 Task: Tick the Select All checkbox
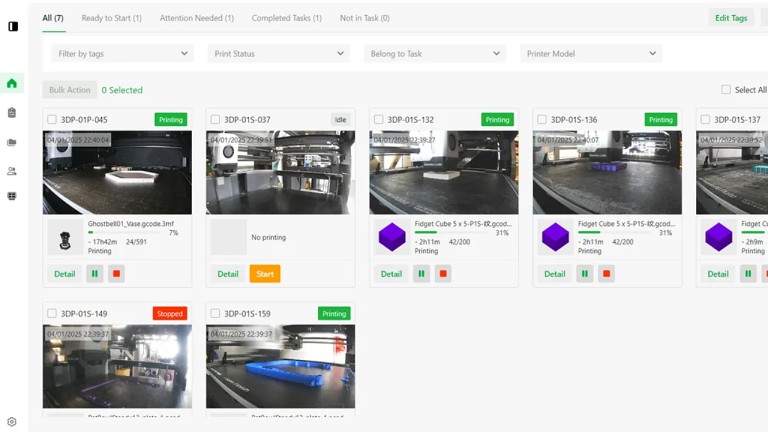(726, 90)
